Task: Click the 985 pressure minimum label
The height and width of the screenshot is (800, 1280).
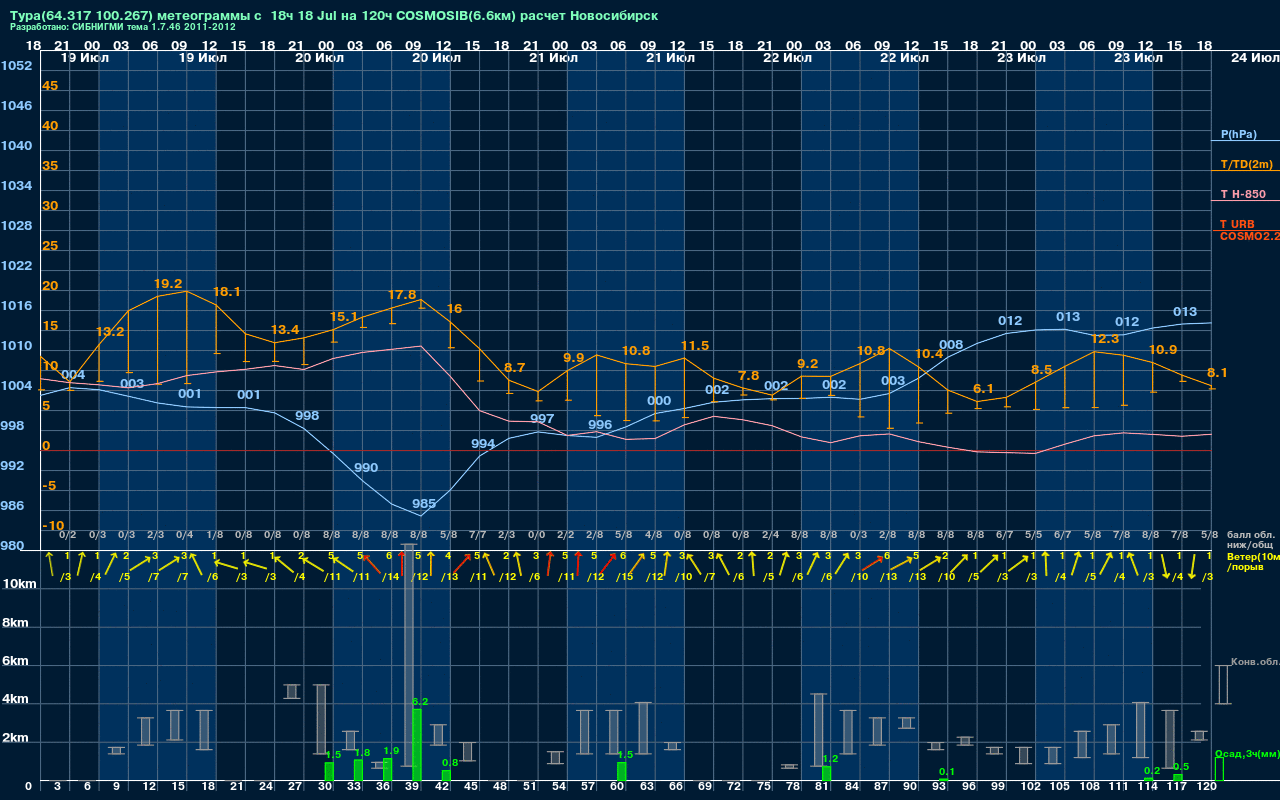Action: coord(424,504)
